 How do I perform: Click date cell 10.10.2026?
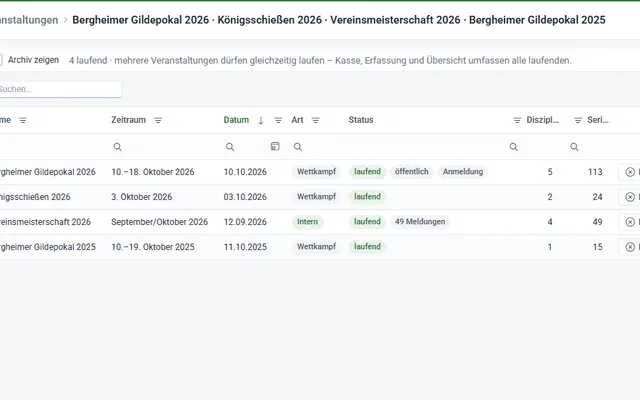(x=245, y=172)
